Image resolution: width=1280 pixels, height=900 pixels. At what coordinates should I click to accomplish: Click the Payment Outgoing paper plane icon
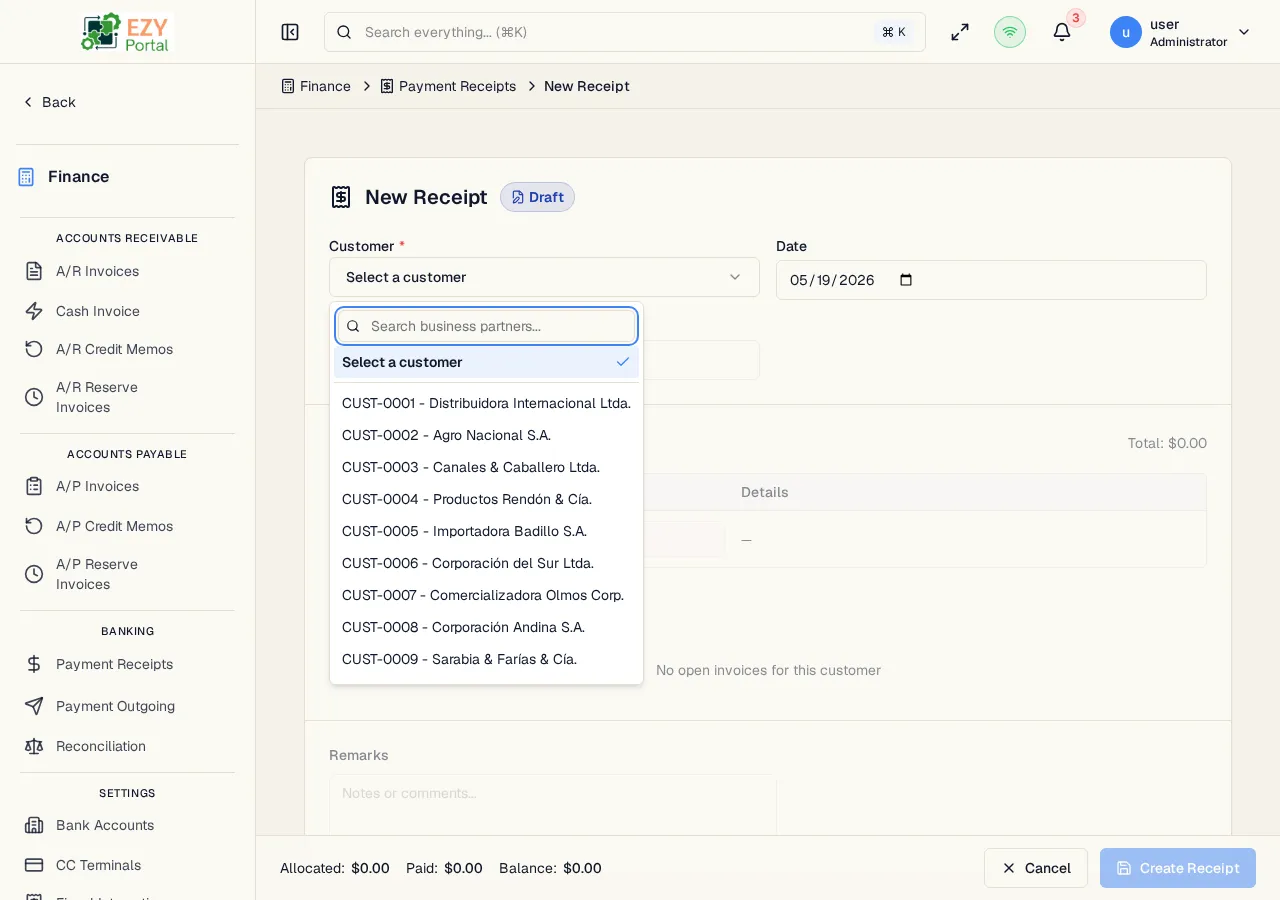[34, 706]
